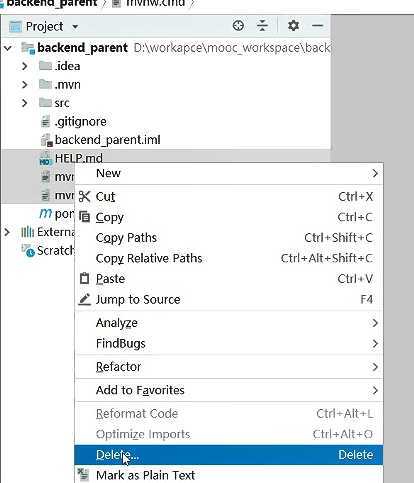This screenshot has height=483, width=414.
Task: Expand the src folder
Action: pyautogui.click(x=24, y=103)
